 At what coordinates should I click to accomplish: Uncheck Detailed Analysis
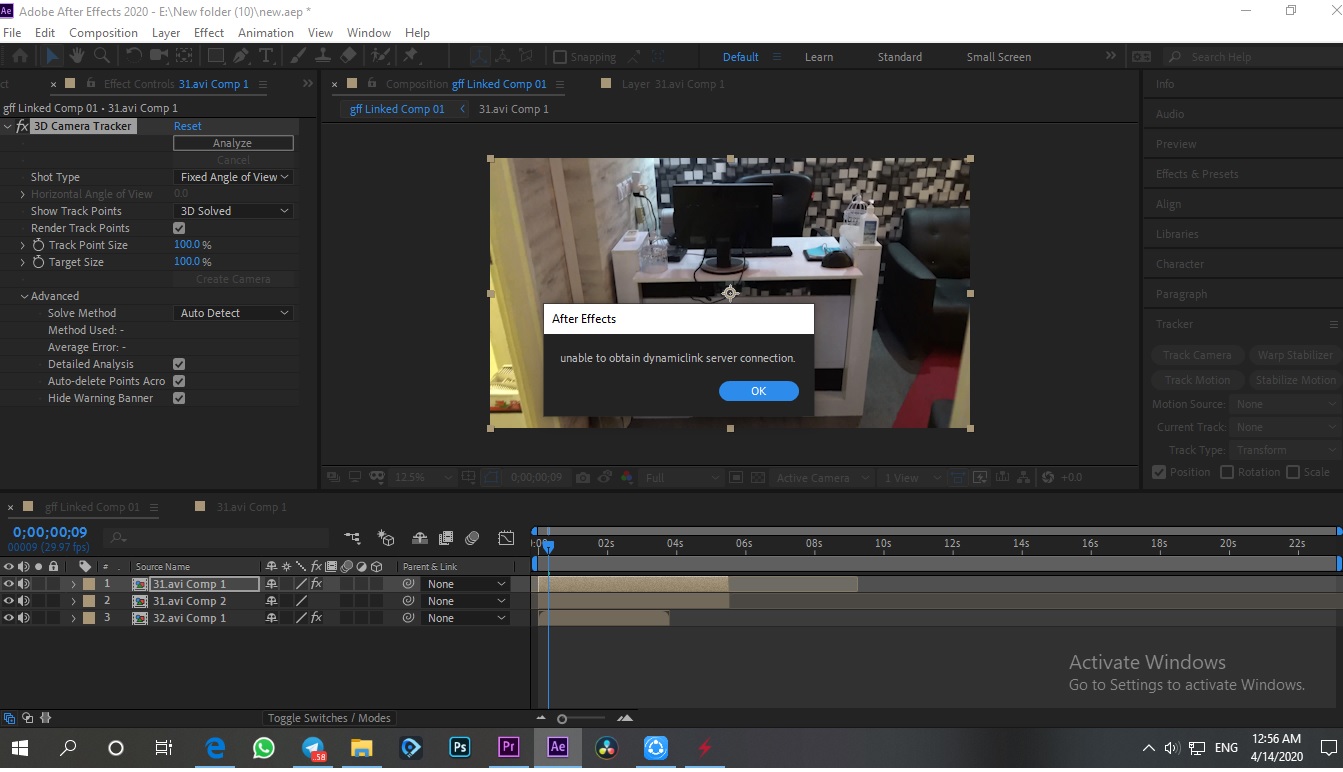pos(179,364)
